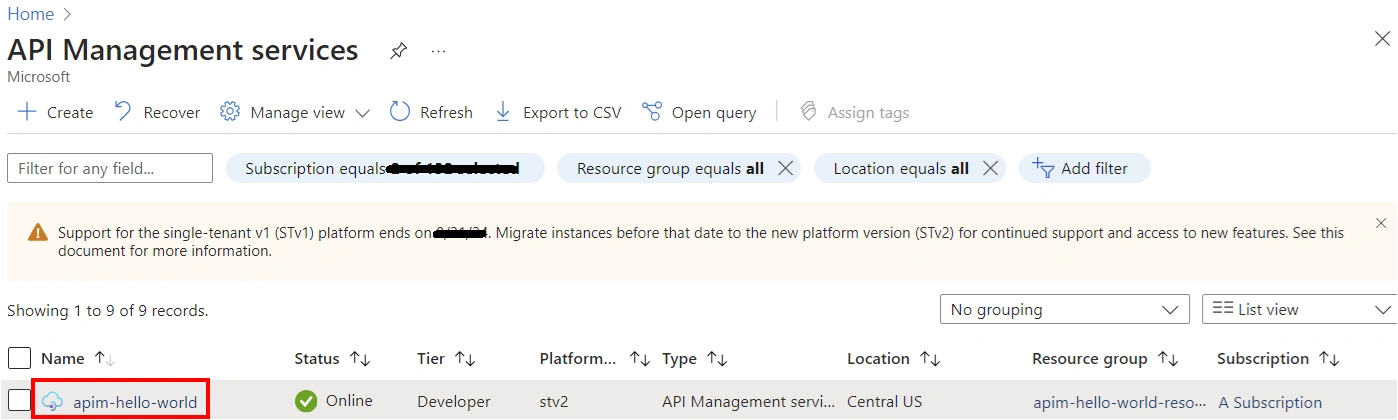The height and width of the screenshot is (420, 1398).
Task: Open the Manage view dropdown
Action: tap(295, 112)
